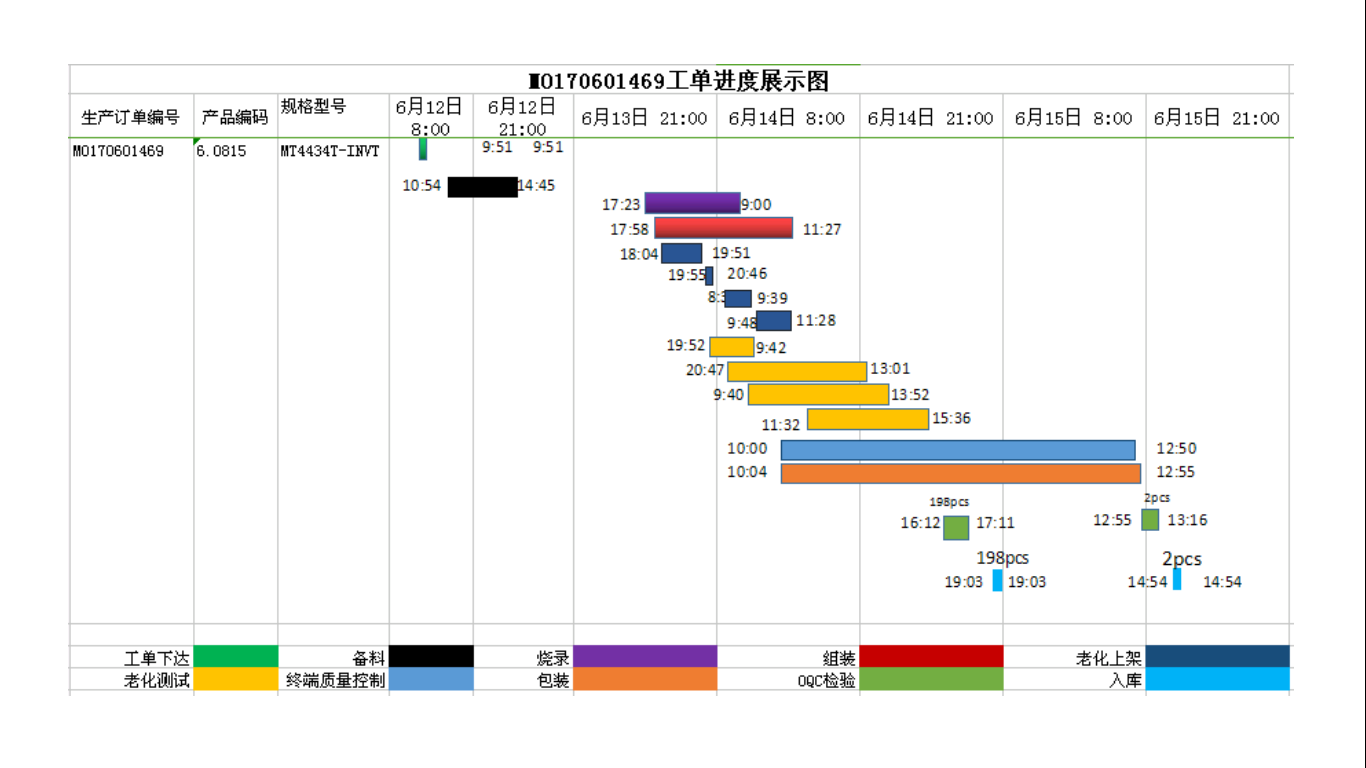Viewport: 1366px width, 768px height.
Task: Click the yellow 老化测试 legend swatch
Action: pyautogui.click(x=236, y=680)
